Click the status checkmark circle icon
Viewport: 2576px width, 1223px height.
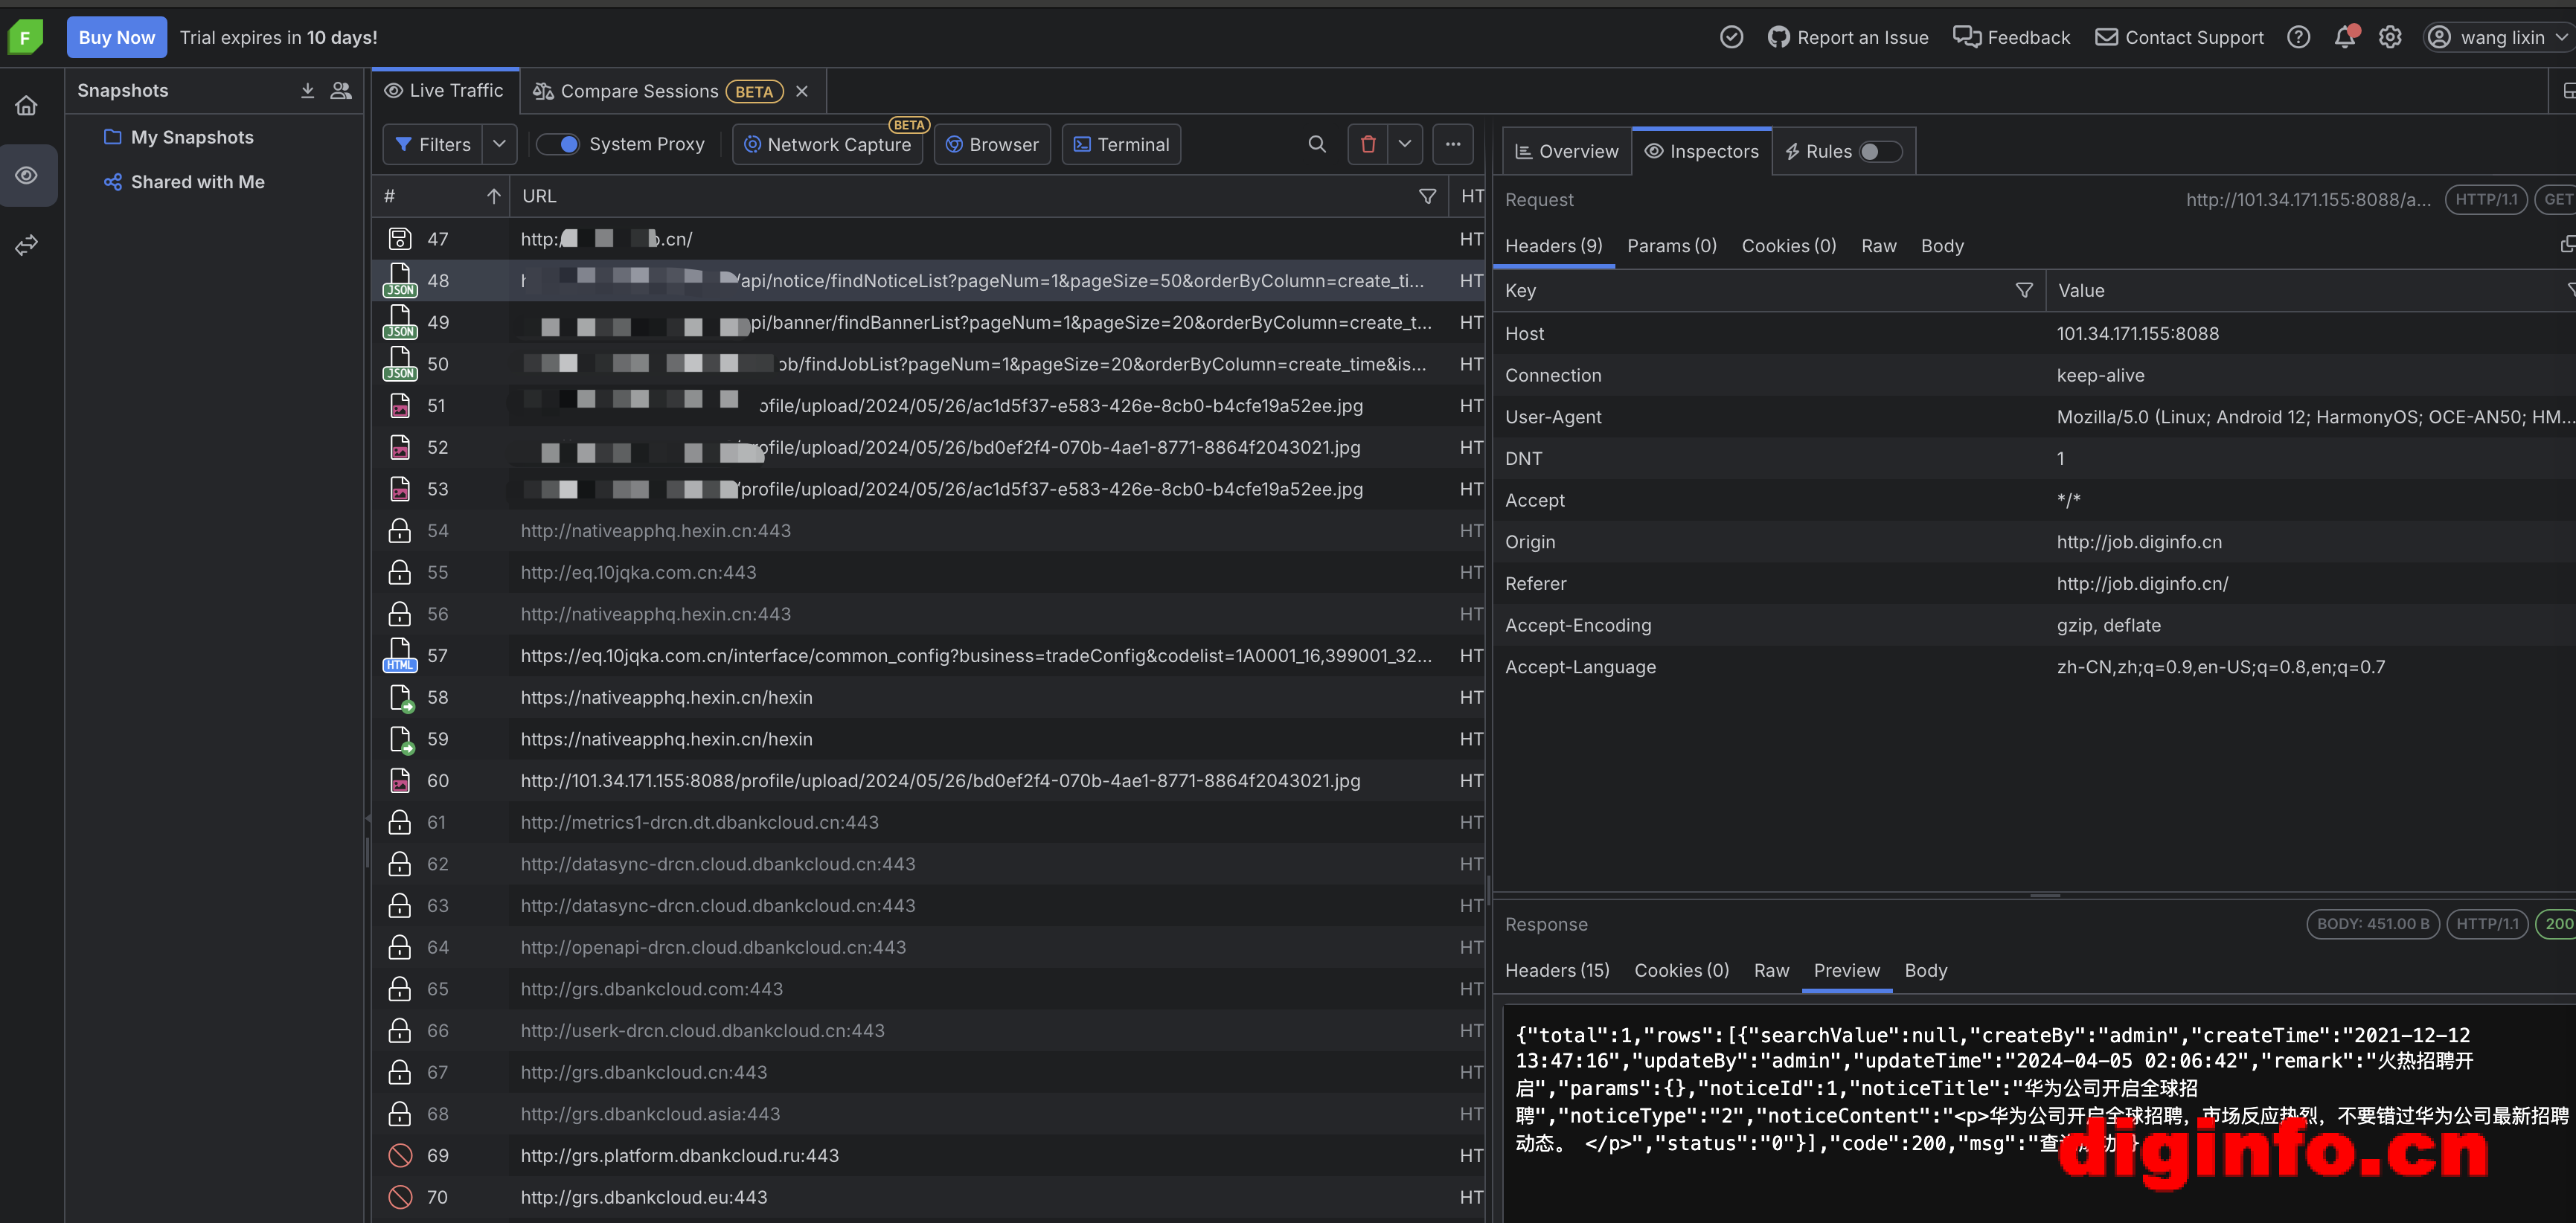tap(1731, 38)
